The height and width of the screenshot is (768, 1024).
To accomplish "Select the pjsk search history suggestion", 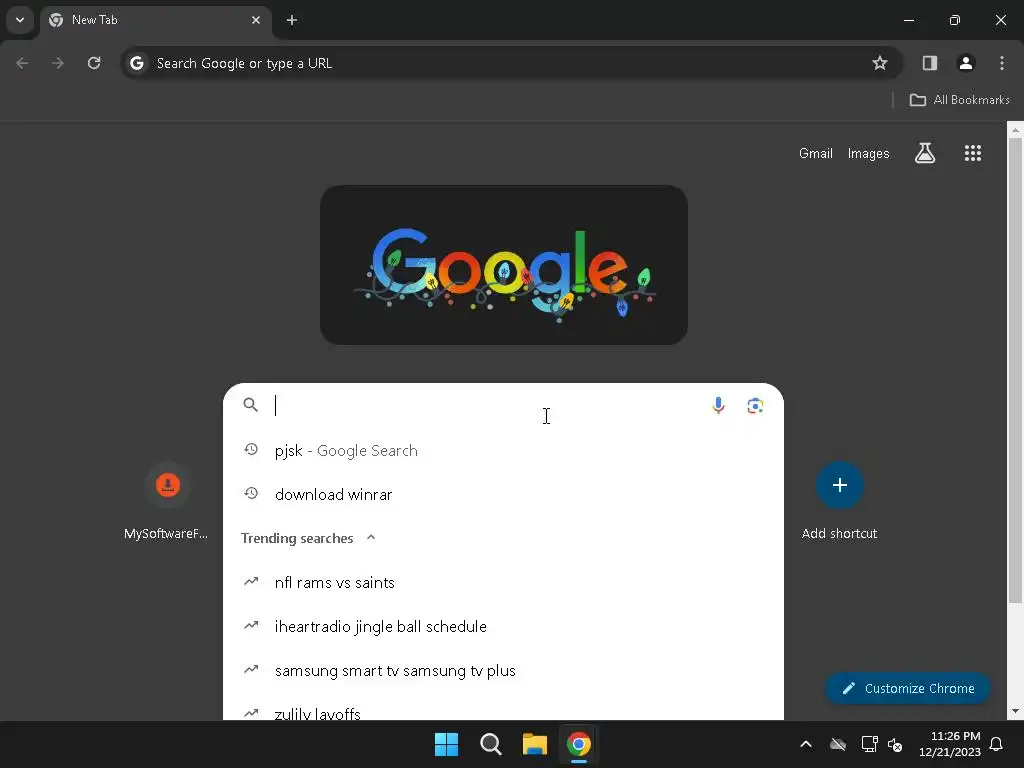I will pos(503,451).
